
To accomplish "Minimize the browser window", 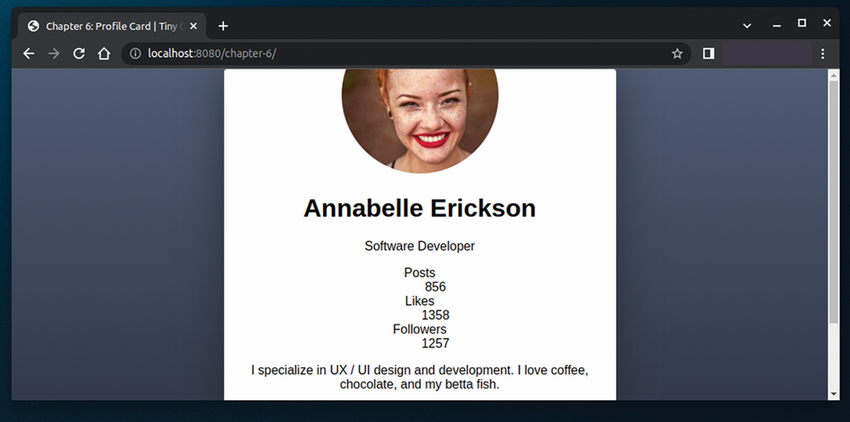I will point(777,25).
